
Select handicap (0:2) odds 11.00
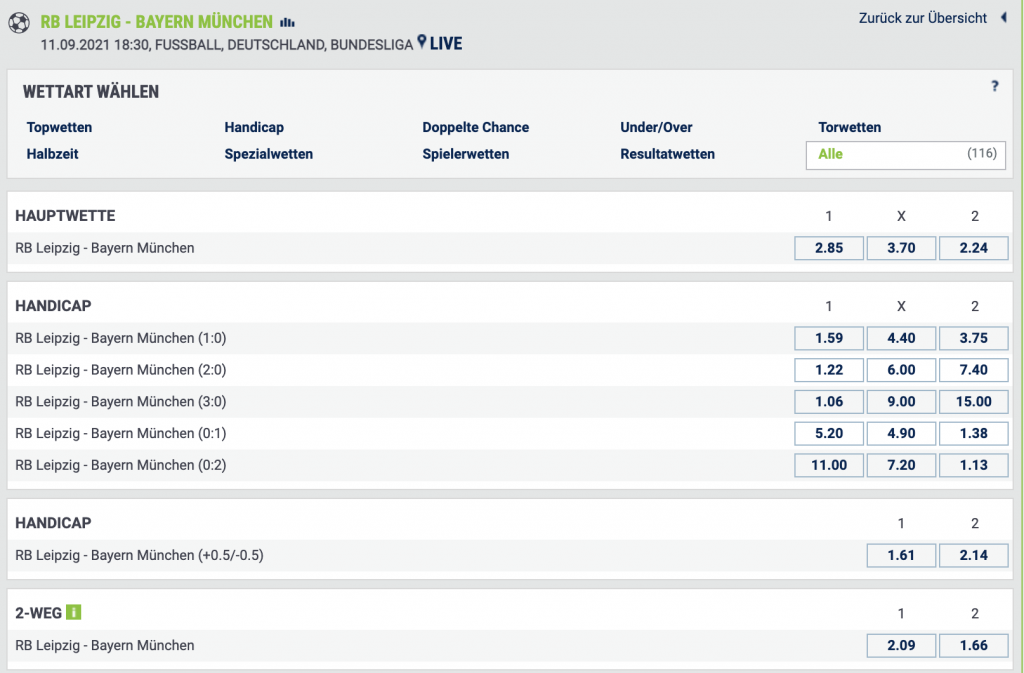[829, 465]
